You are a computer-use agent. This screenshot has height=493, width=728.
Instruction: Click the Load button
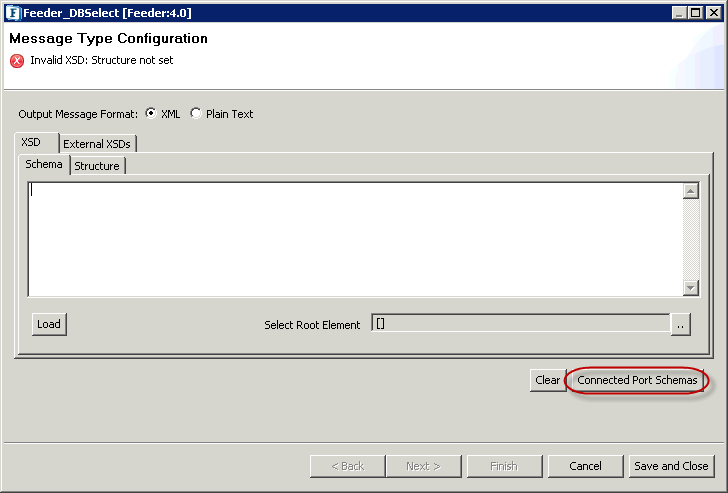point(49,324)
